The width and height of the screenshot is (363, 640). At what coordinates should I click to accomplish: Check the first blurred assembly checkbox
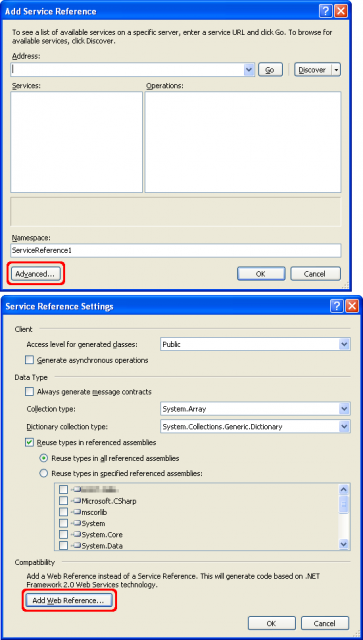(64, 489)
